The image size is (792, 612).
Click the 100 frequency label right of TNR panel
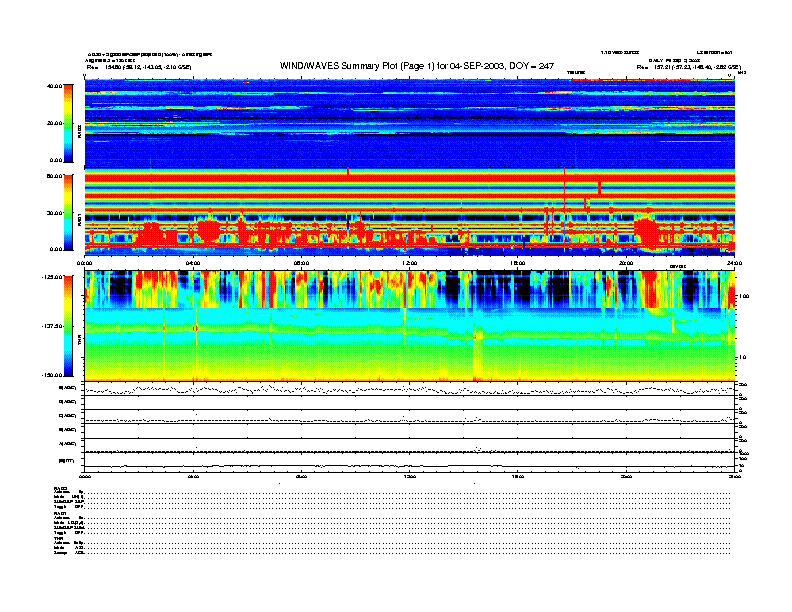[744, 296]
